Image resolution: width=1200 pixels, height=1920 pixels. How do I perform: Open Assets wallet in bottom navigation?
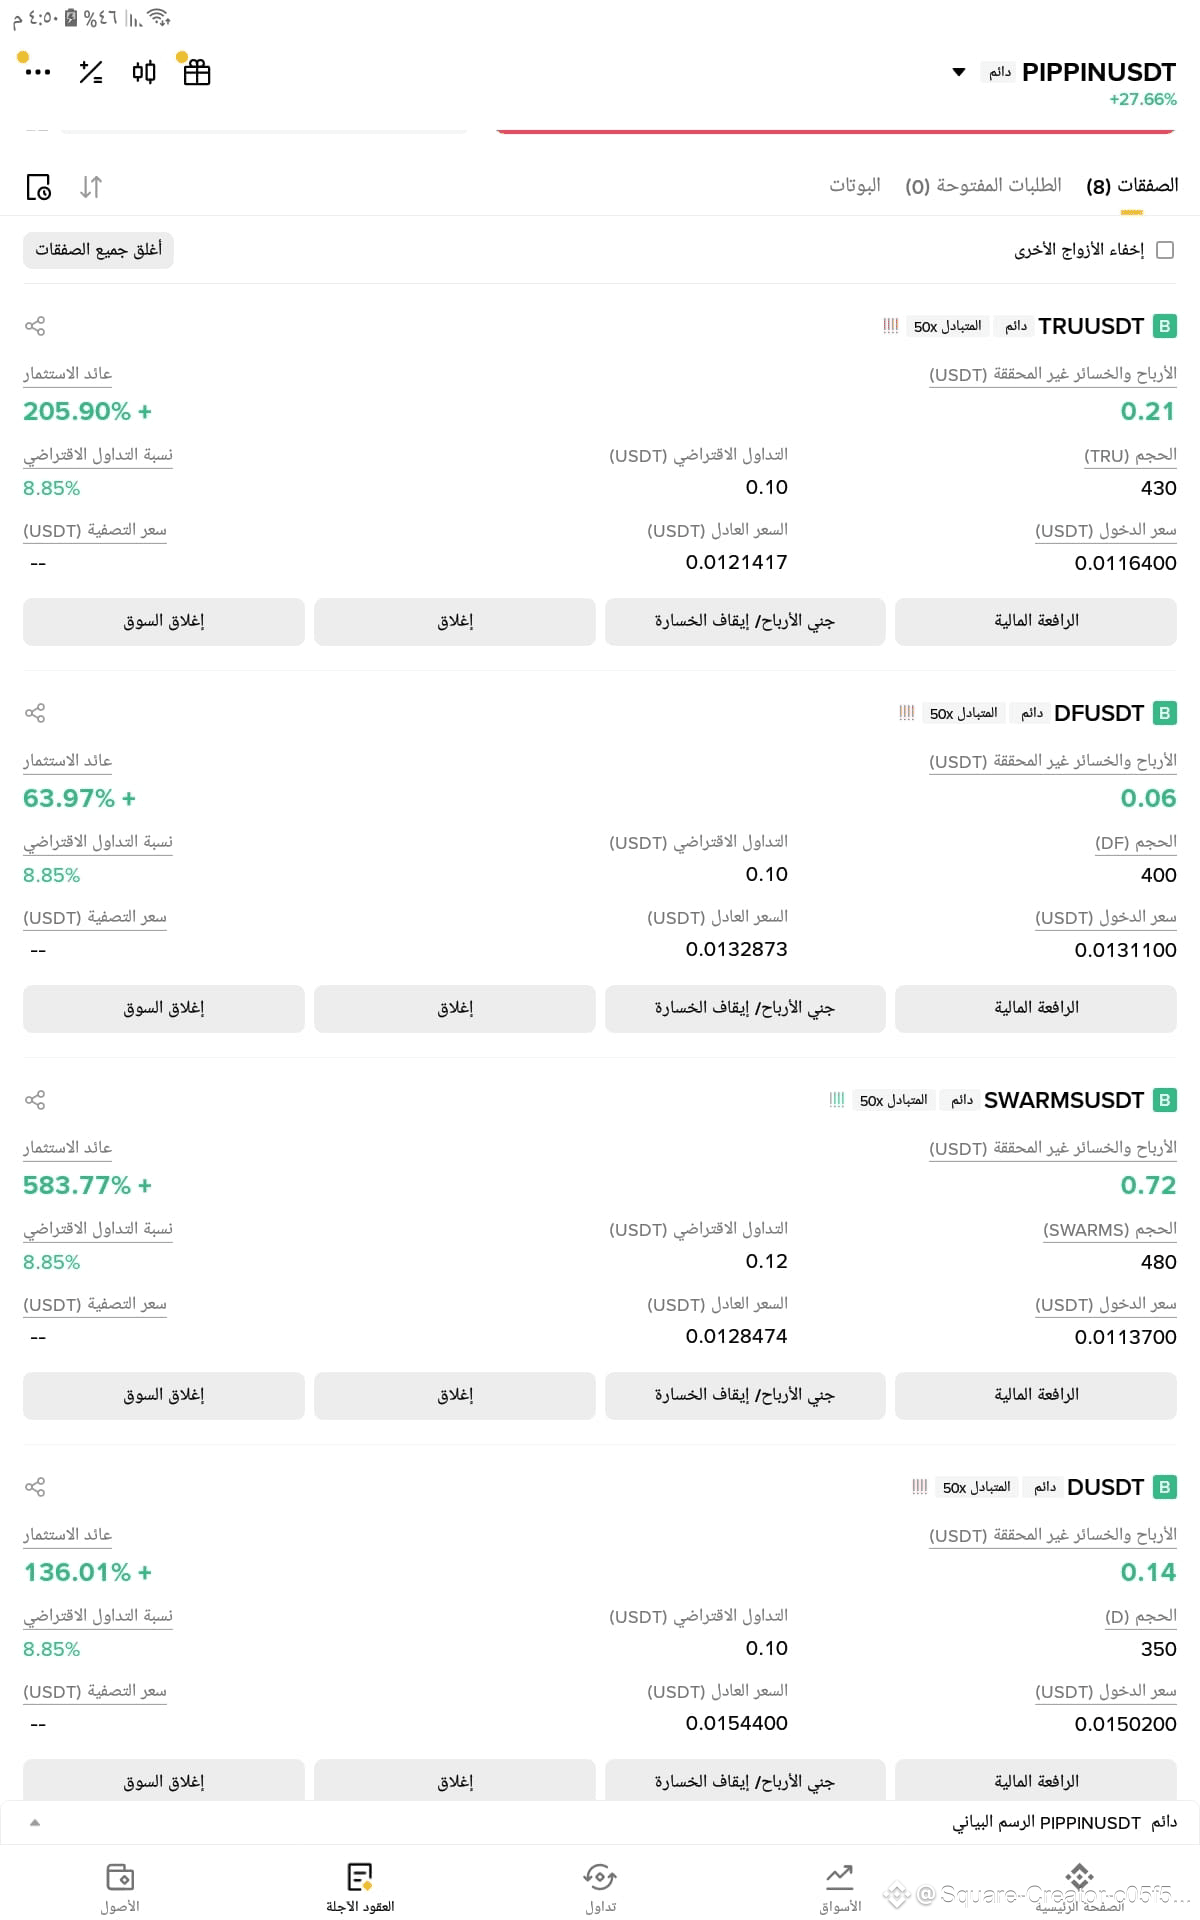coord(120,1888)
